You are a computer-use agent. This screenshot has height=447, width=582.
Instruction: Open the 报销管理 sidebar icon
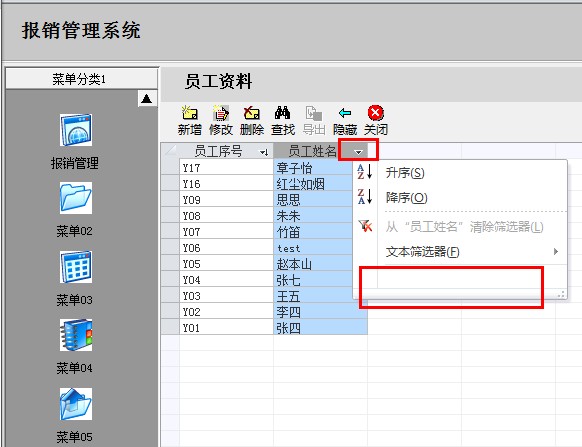tap(76, 130)
